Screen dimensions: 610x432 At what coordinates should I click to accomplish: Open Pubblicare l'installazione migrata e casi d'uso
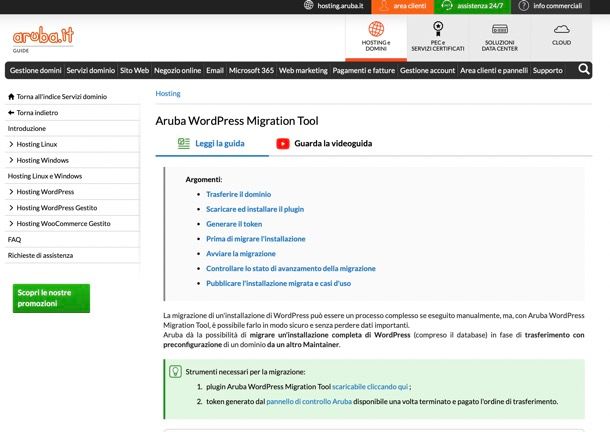click(279, 283)
